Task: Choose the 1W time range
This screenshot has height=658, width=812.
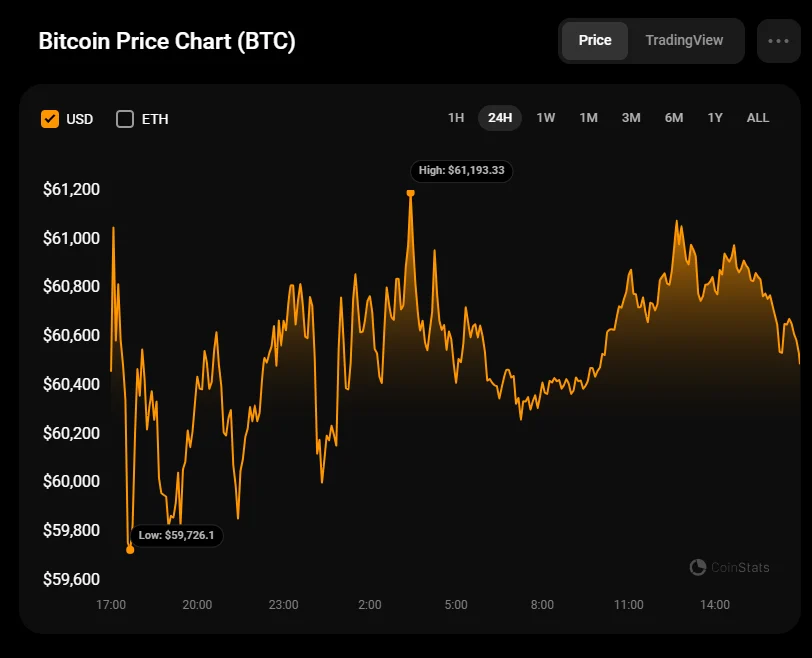Action: (546, 118)
